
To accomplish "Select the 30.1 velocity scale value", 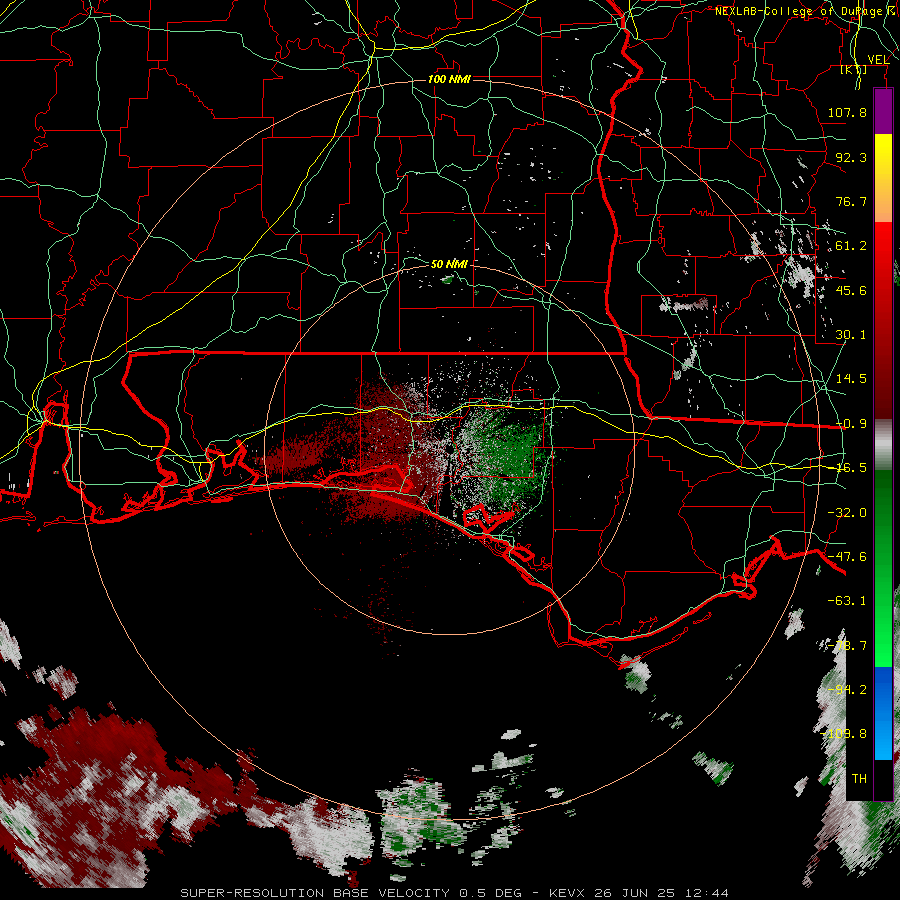I will pyautogui.click(x=851, y=335).
